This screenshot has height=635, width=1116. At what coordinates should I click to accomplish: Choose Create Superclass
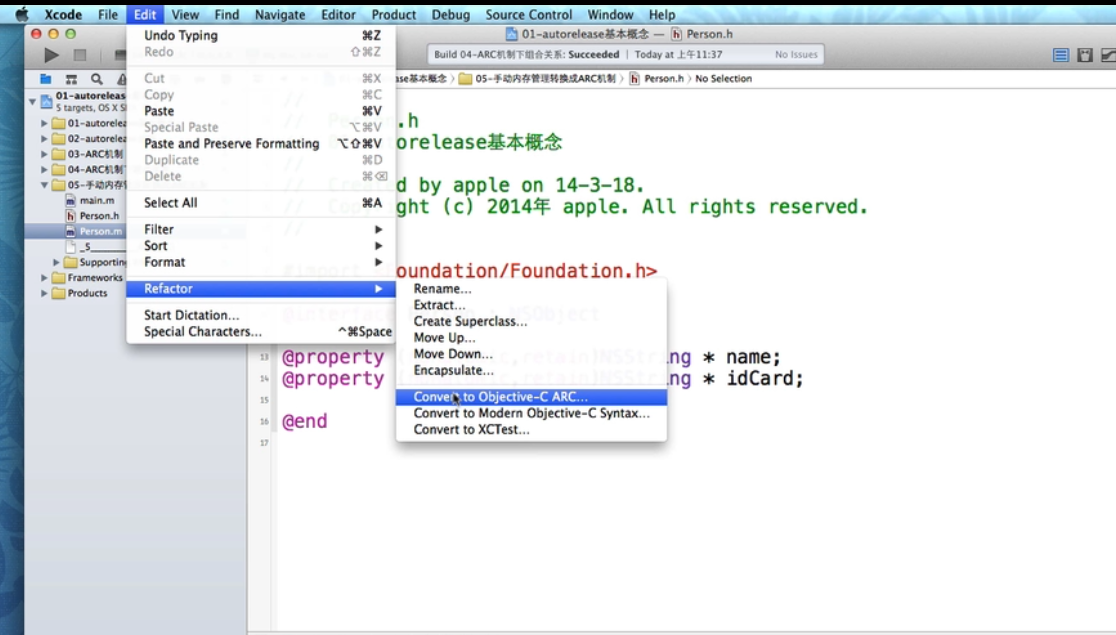pos(531,322)
